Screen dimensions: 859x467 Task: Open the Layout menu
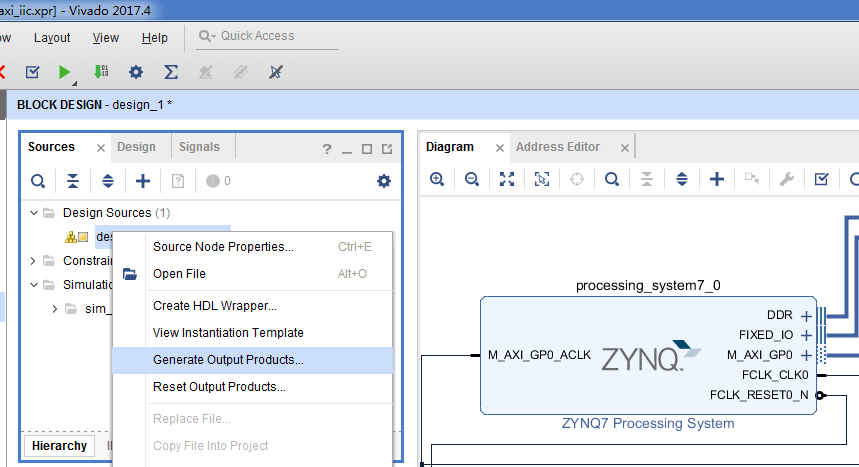(52, 38)
